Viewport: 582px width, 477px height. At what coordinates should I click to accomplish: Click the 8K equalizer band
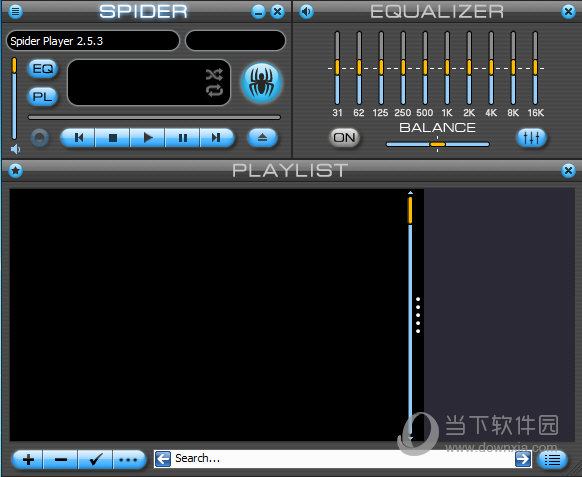(x=513, y=68)
